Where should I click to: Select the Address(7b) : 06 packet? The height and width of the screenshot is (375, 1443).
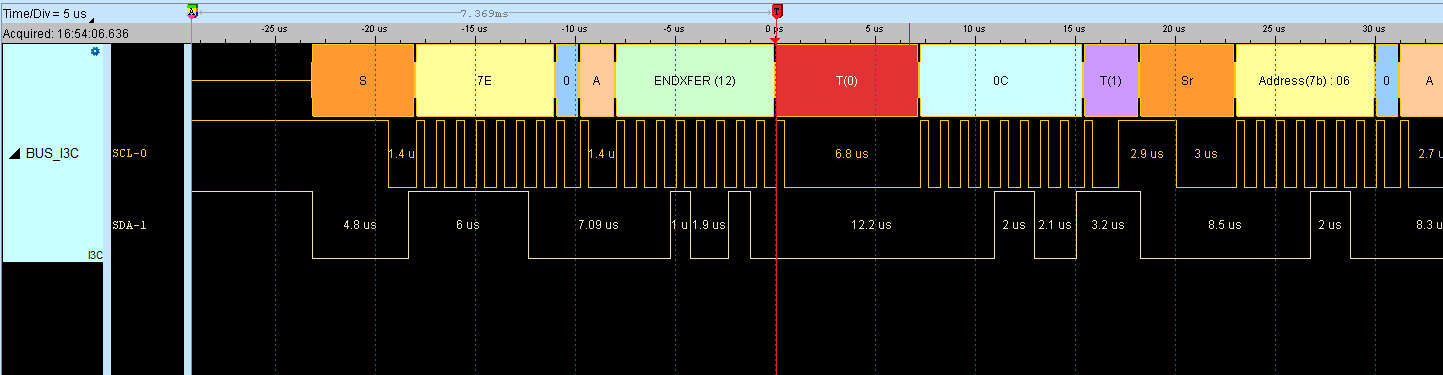(x=1305, y=81)
